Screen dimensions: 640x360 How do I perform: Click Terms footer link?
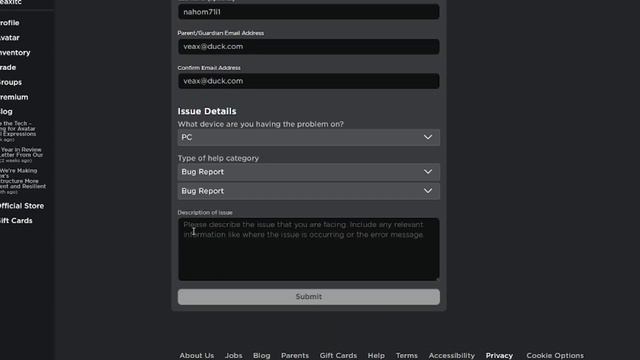click(x=407, y=356)
